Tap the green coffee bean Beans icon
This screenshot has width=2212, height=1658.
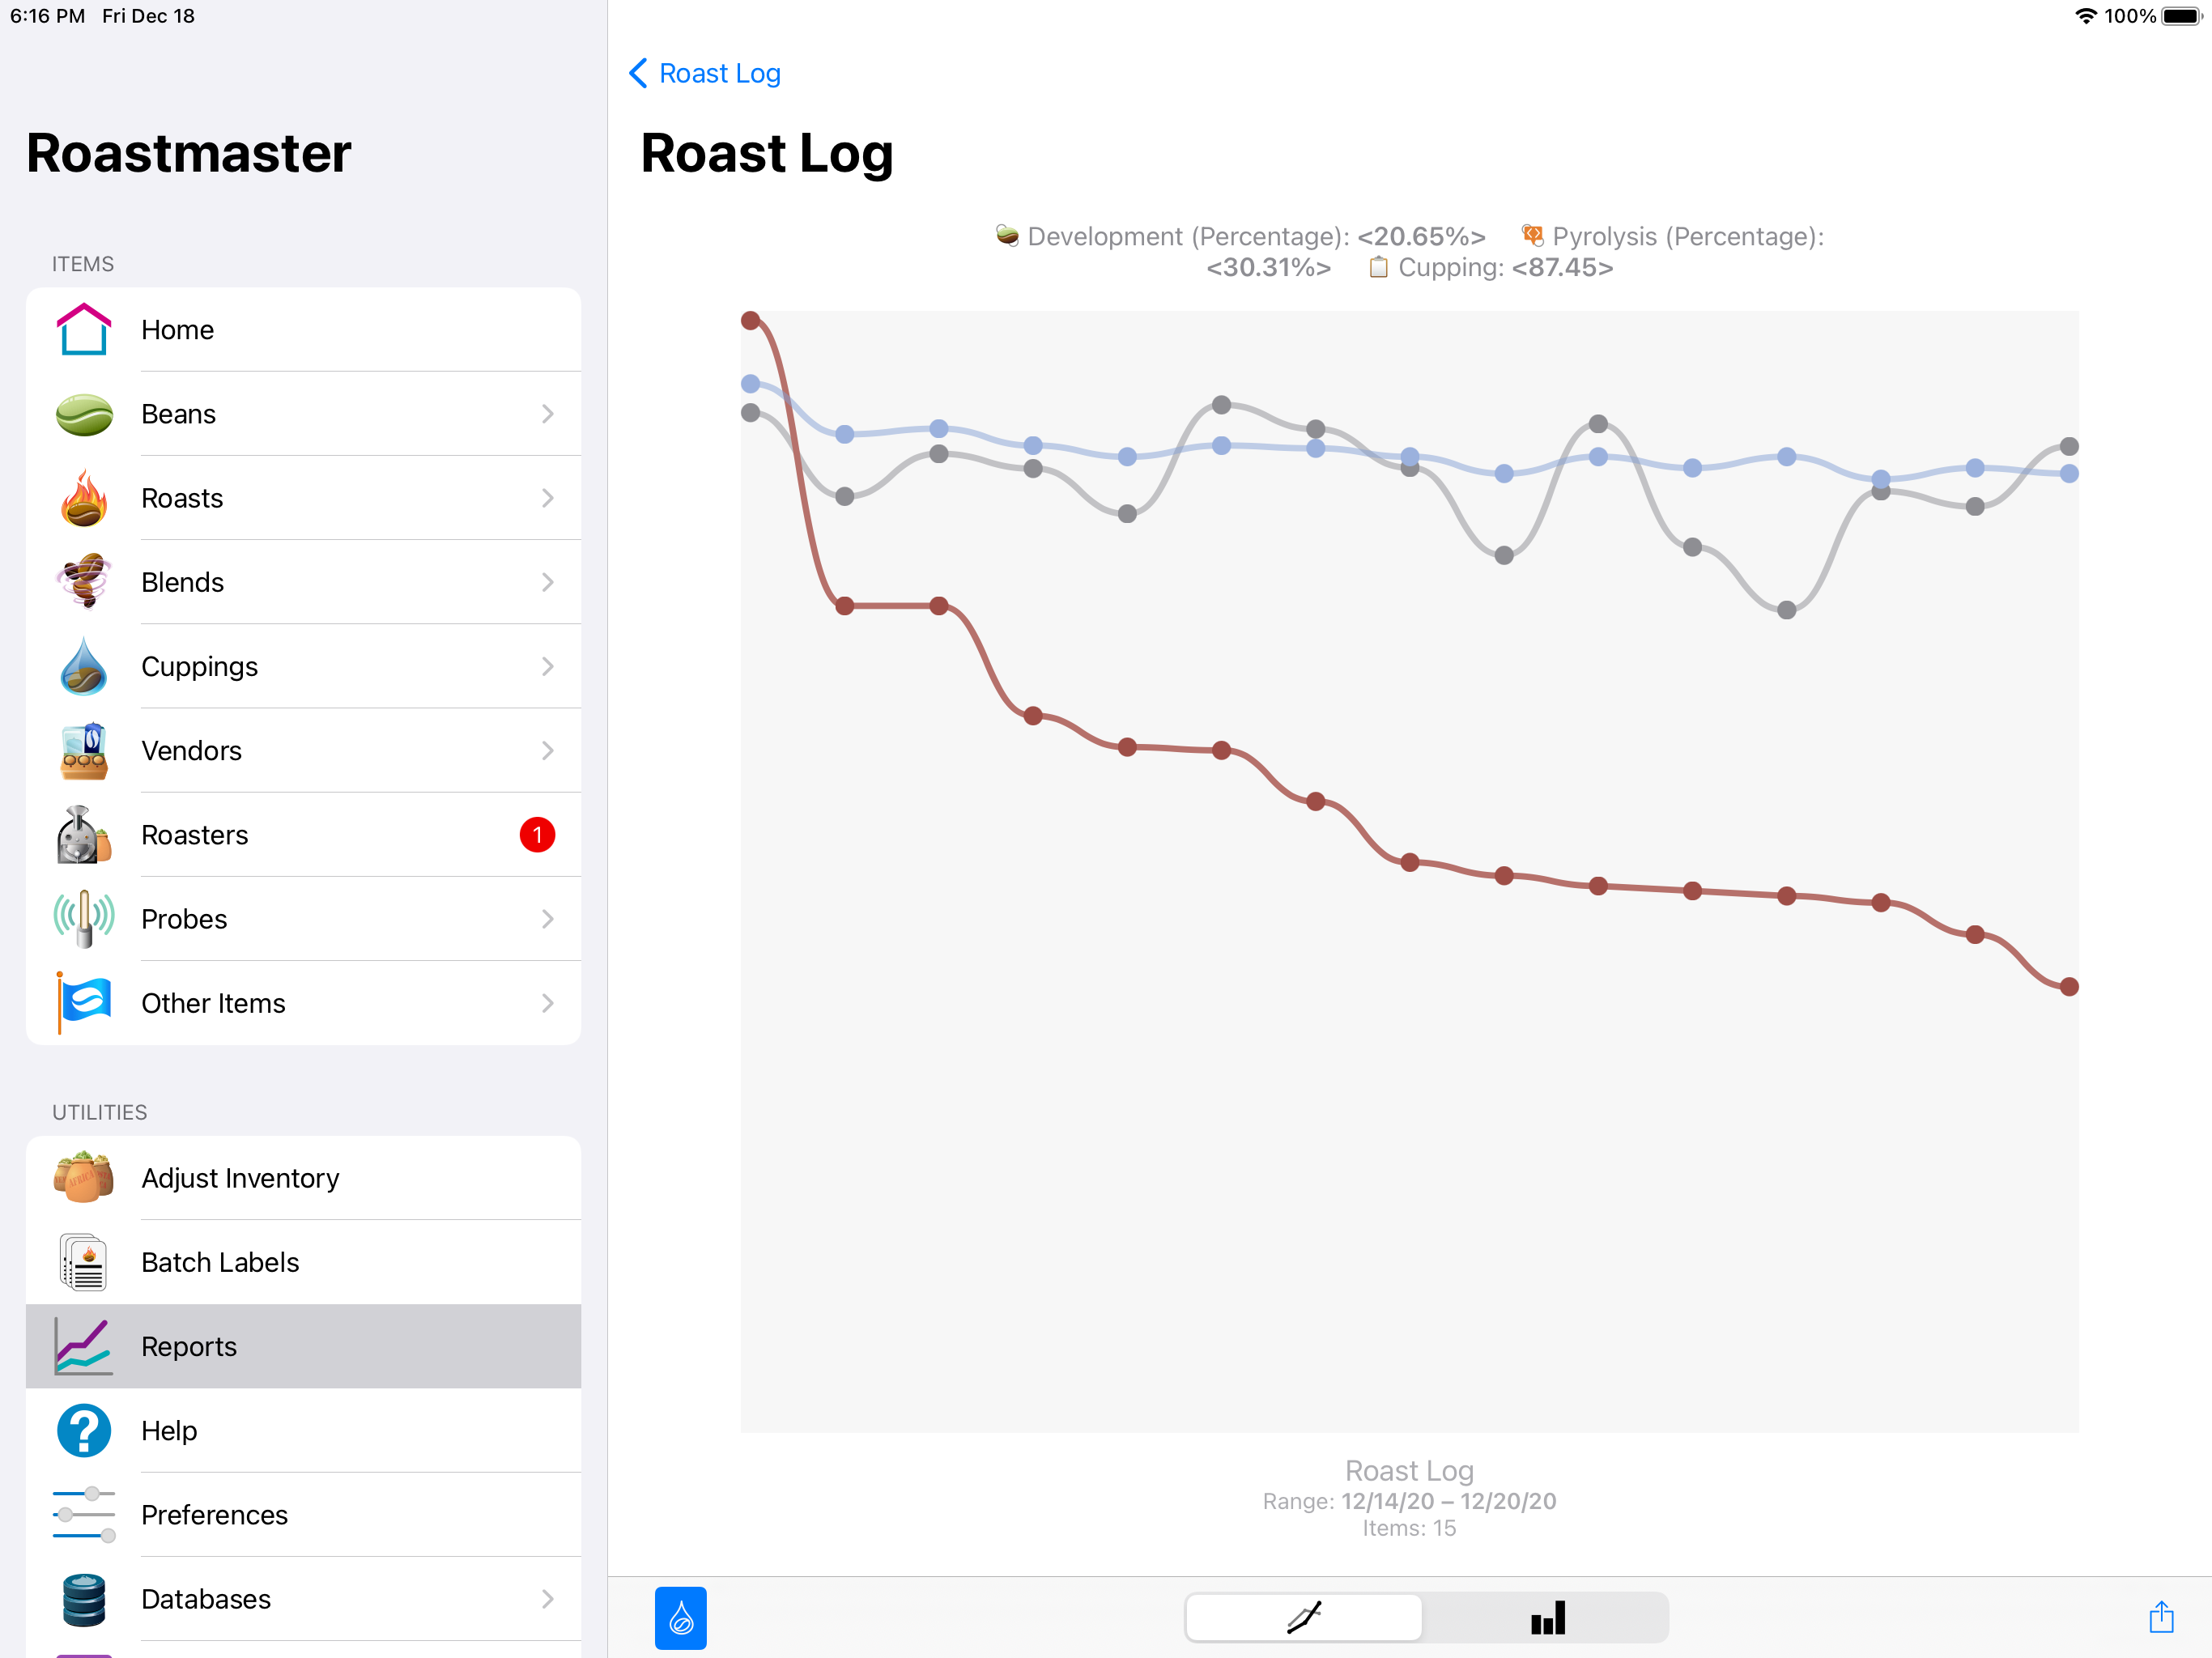(84, 414)
